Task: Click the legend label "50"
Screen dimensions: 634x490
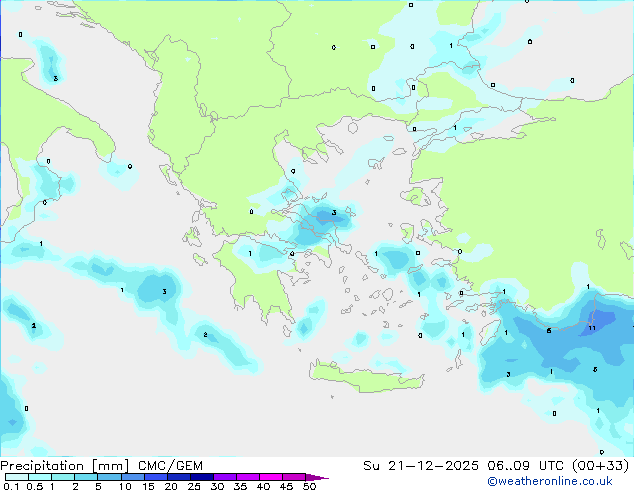Action: pos(309,486)
